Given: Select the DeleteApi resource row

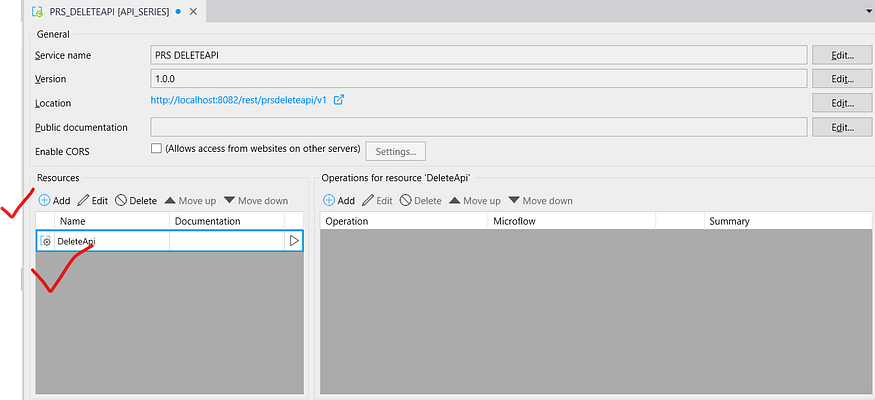Looking at the screenshot, I should coord(110,241).
